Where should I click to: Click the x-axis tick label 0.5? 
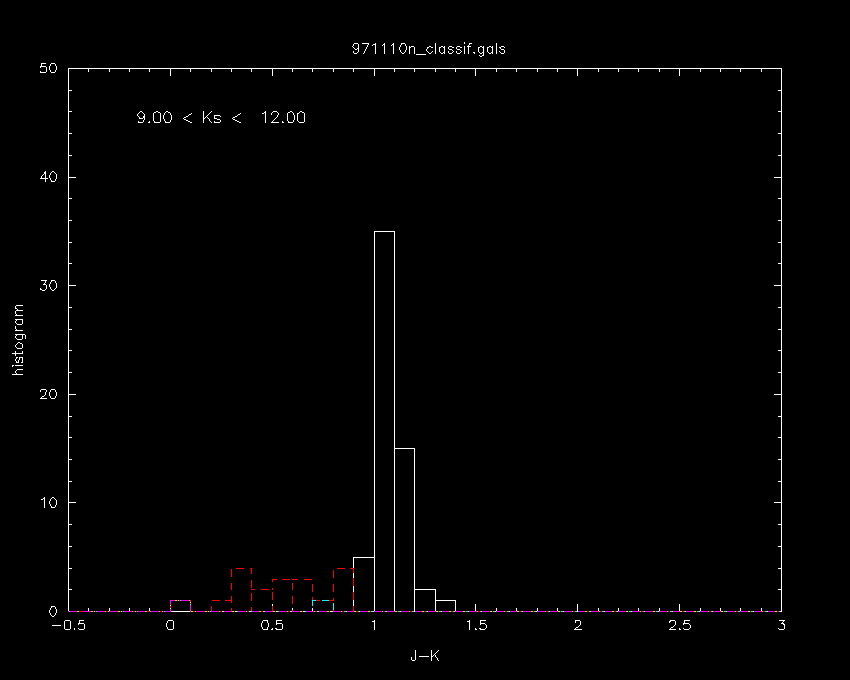click(272, 625)
